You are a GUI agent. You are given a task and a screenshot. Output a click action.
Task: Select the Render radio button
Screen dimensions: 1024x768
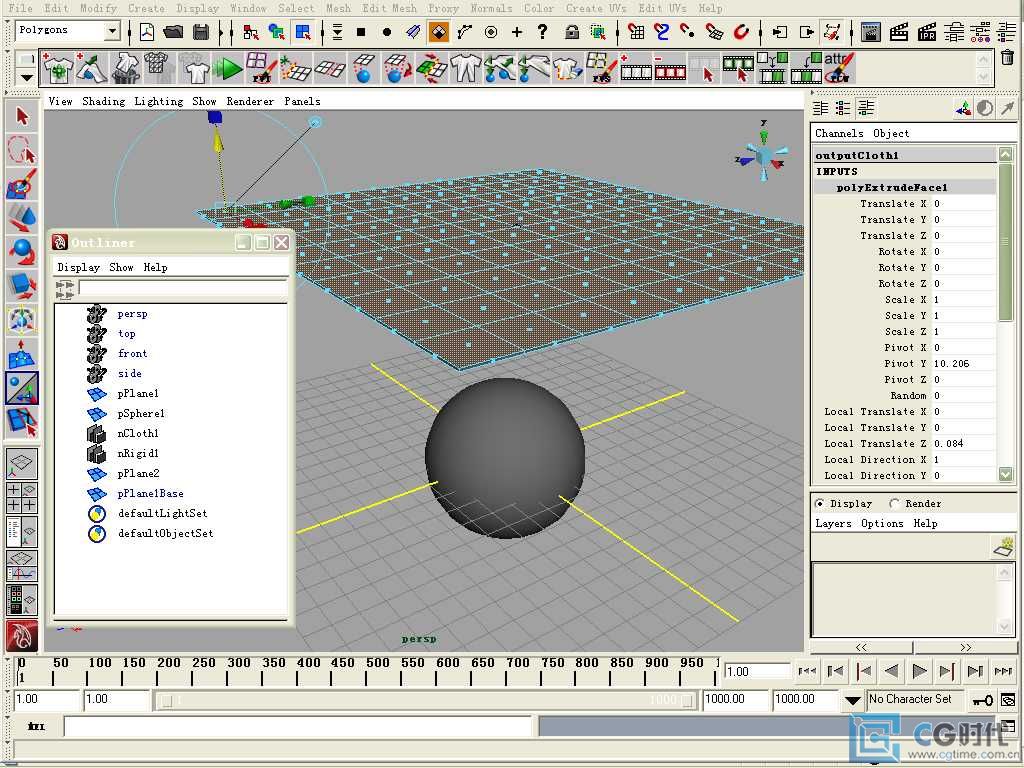click(894, 504)
